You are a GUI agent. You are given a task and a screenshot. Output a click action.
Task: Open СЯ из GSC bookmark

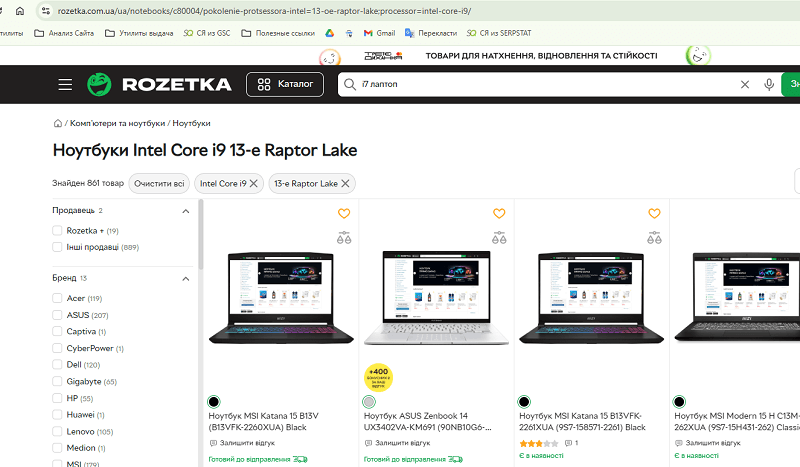pyautogui.click(x=207, y=33)
